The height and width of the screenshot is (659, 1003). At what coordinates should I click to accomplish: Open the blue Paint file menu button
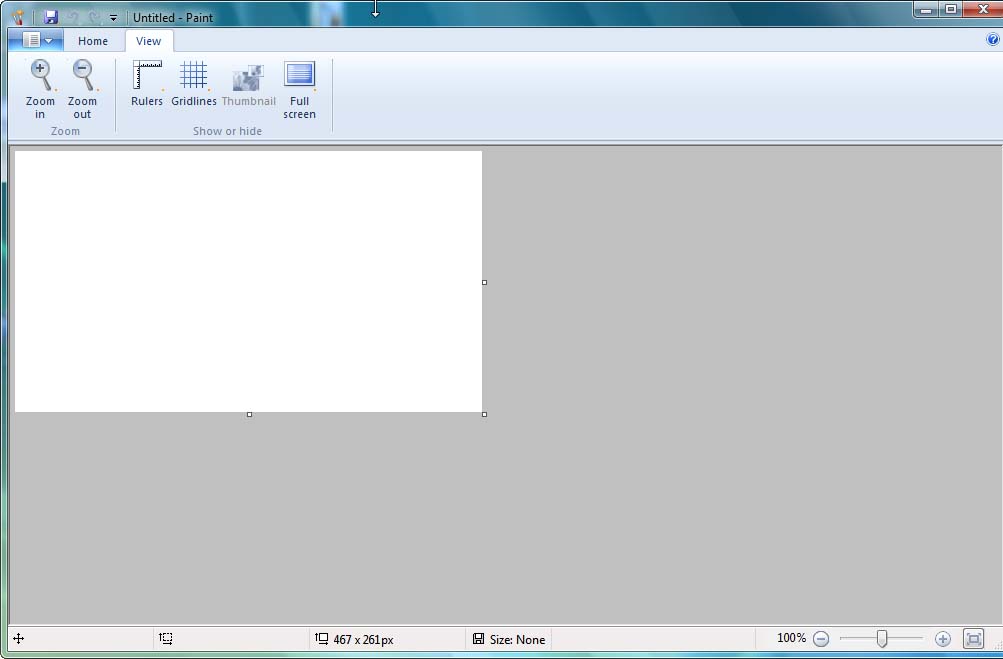pyautogui.click(x=36, y=40)
